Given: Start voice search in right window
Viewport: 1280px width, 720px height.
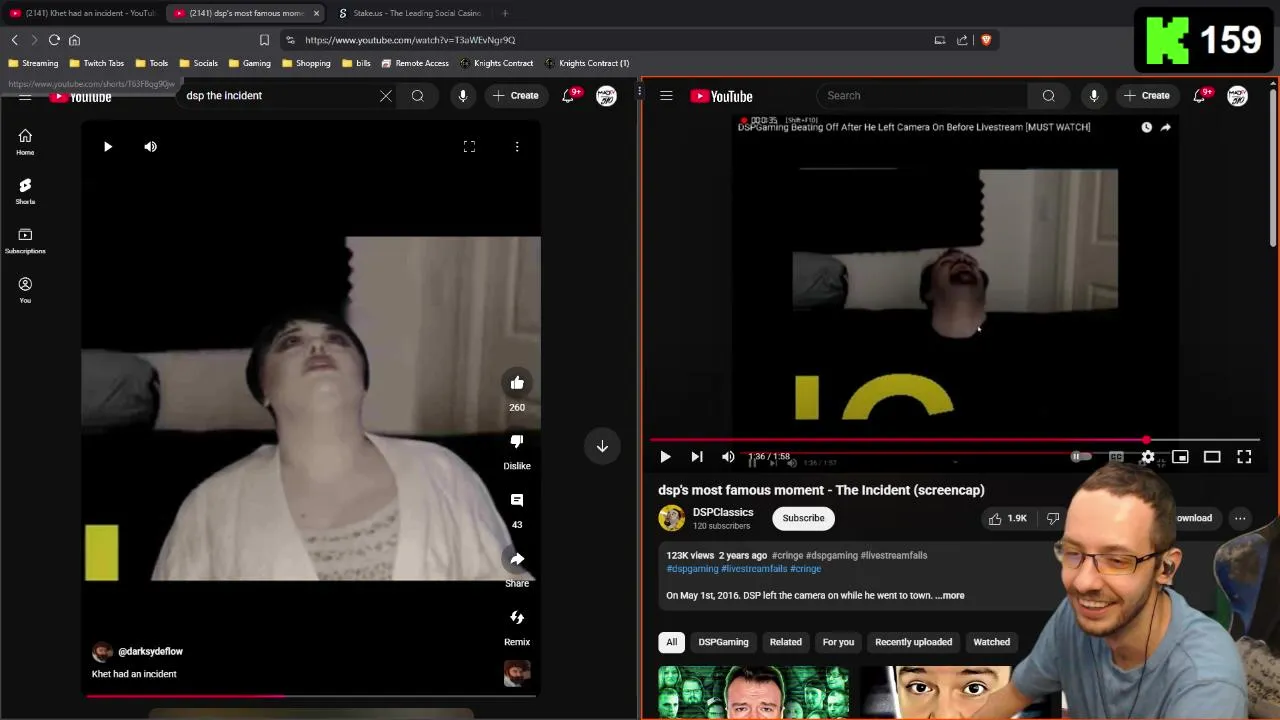Looking at the screenshot, I should tap(1094, 96).
